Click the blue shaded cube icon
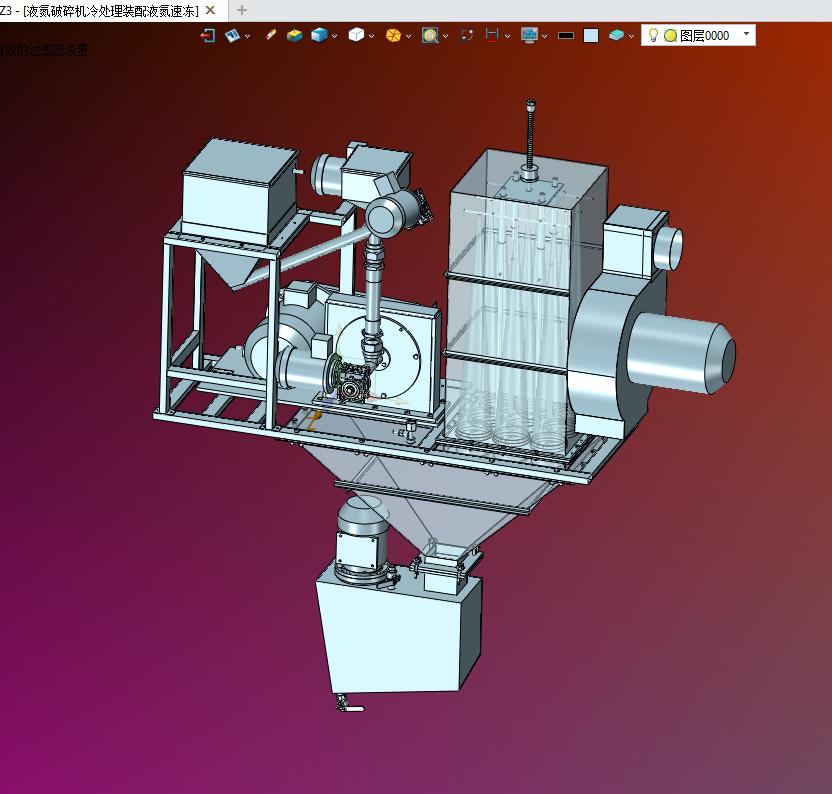This screenshot has height=794, width=832. point(319,36)
